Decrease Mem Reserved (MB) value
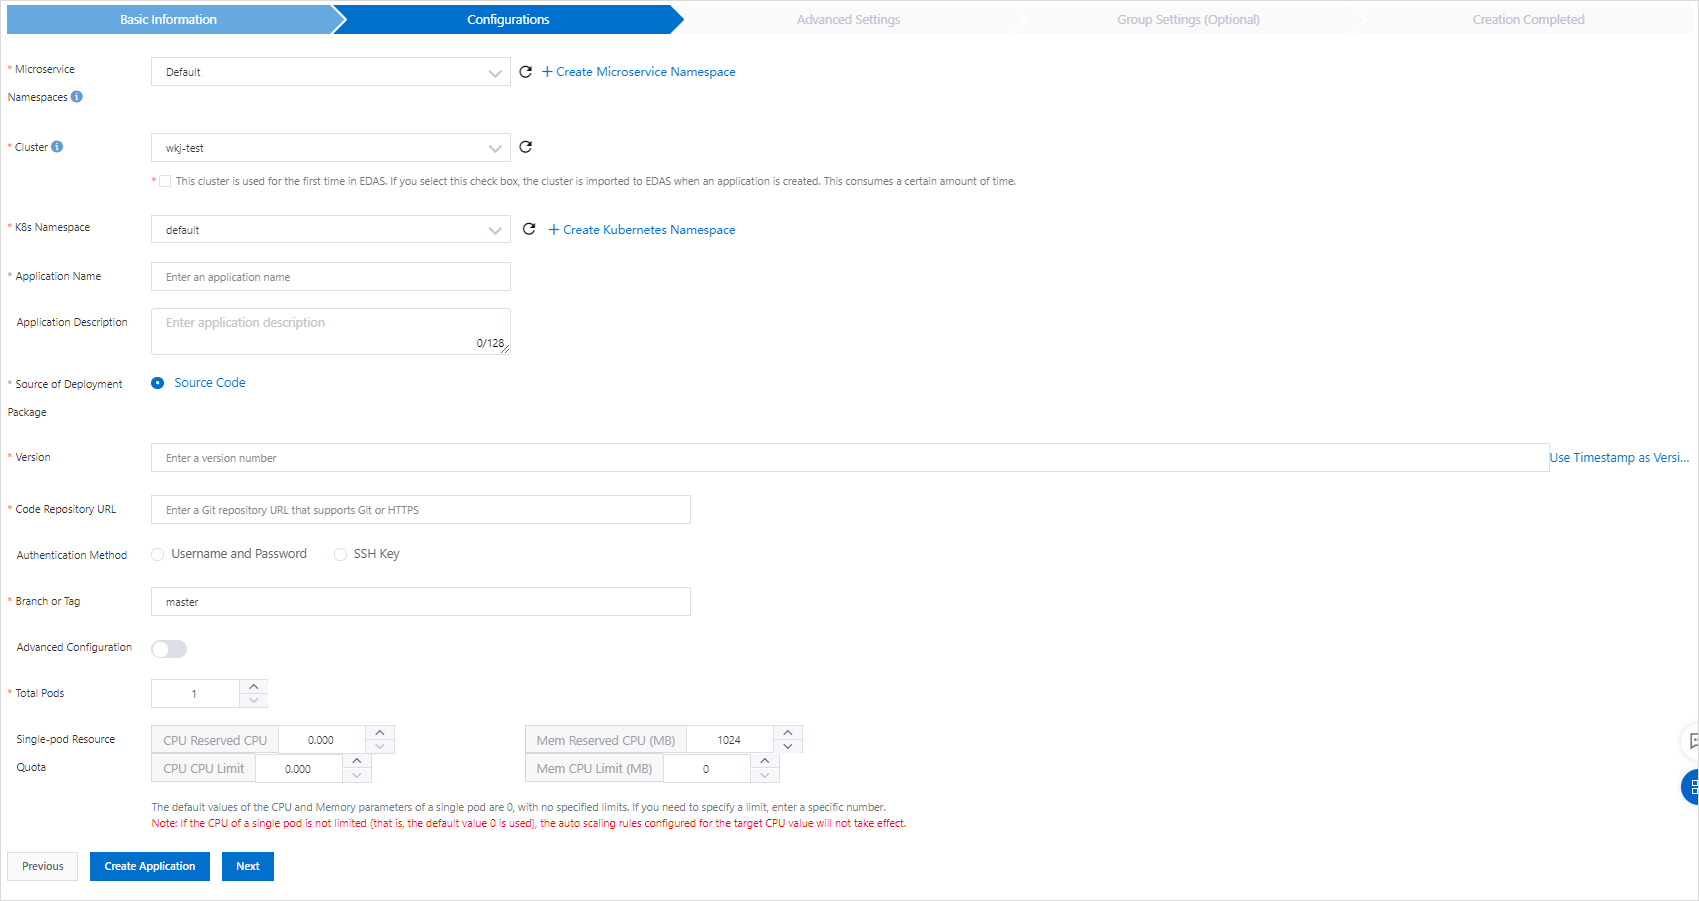This screenshot has width=1699, height=901. pos(788,747)
